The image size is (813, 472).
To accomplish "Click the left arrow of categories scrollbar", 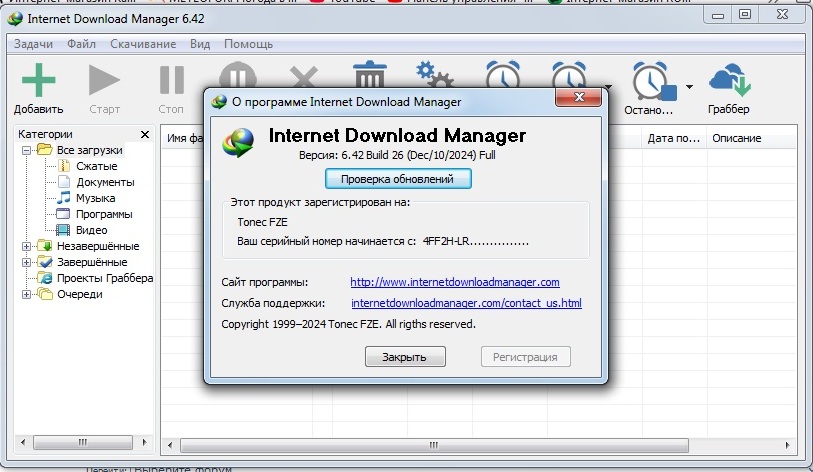I will [x=23, y=442].
